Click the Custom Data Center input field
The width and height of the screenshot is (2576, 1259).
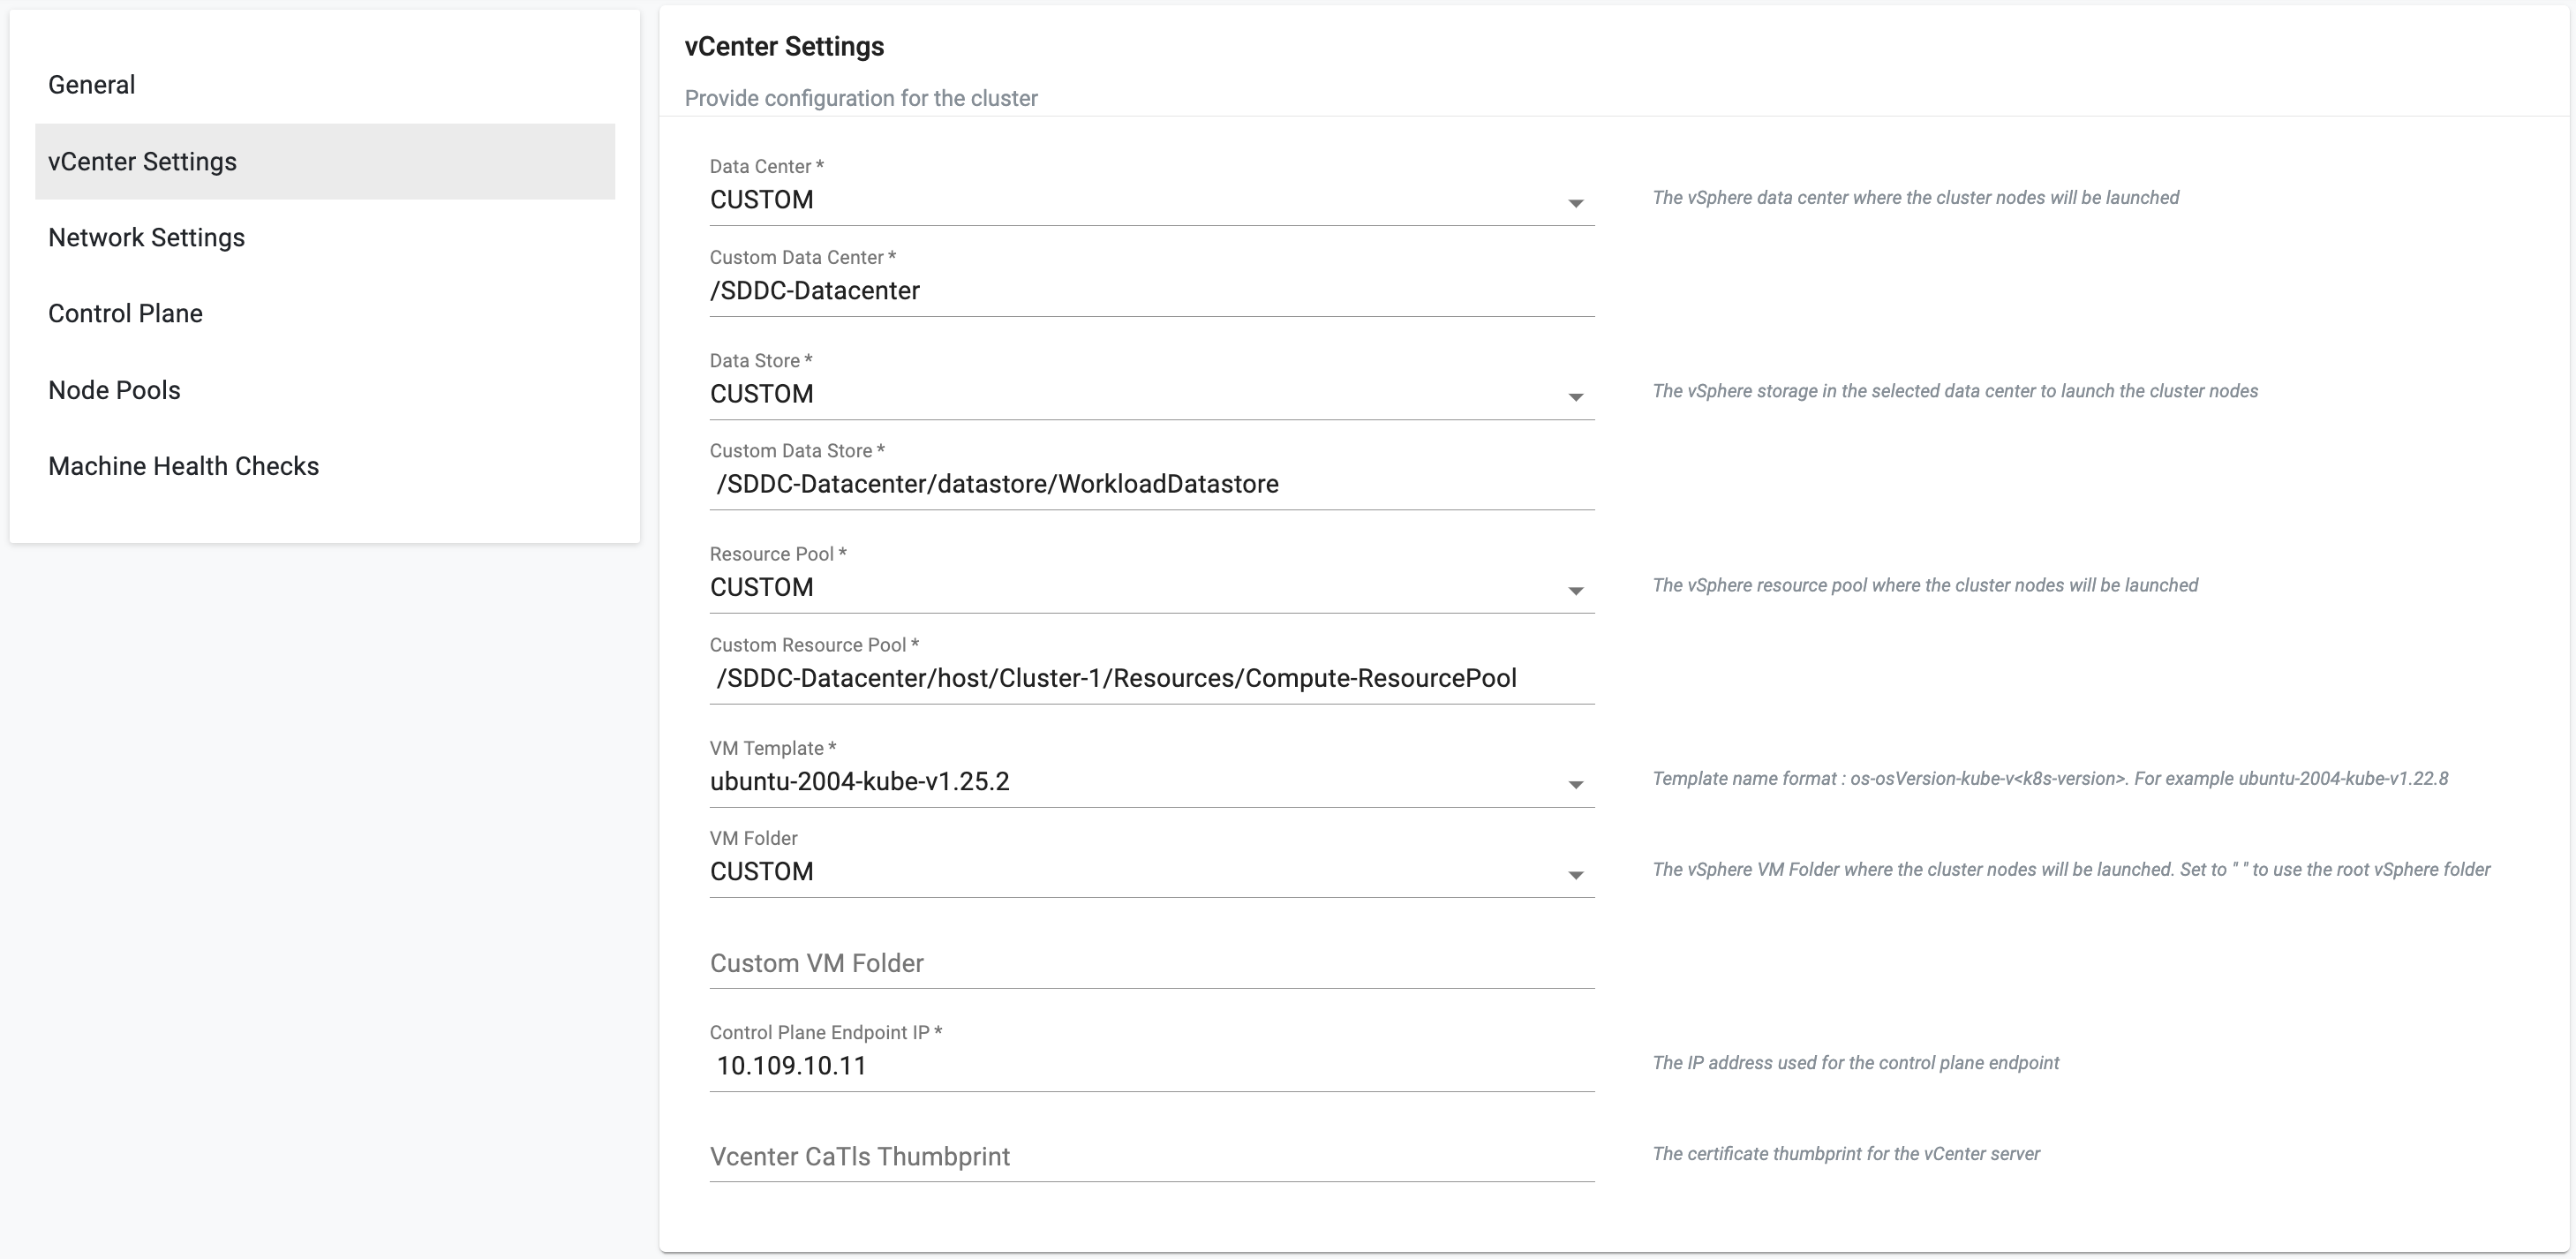[x=1152, y=291]
